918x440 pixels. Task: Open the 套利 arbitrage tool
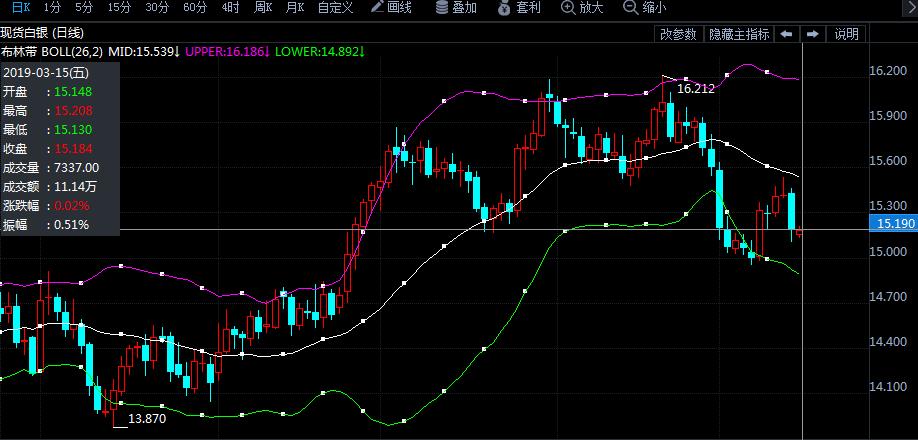(520, 8)
